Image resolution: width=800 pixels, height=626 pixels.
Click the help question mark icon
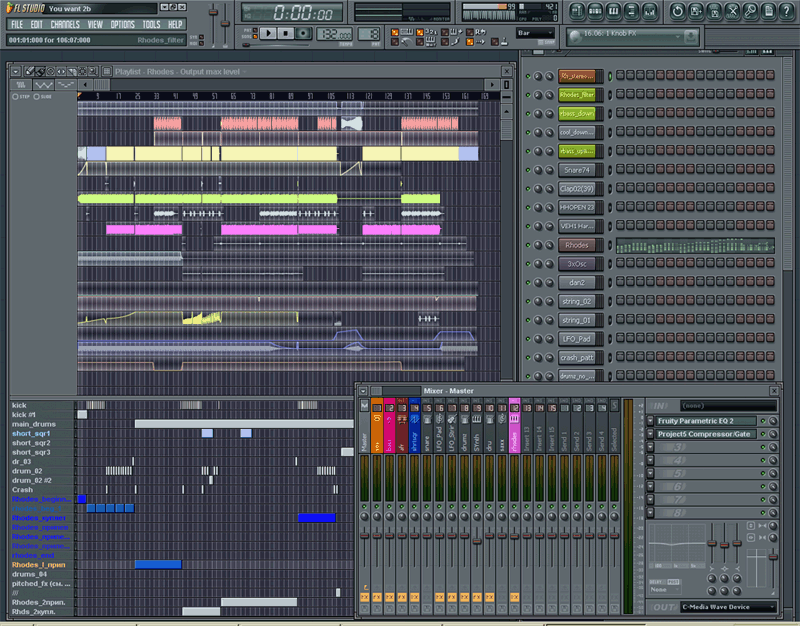coord(787,11)
